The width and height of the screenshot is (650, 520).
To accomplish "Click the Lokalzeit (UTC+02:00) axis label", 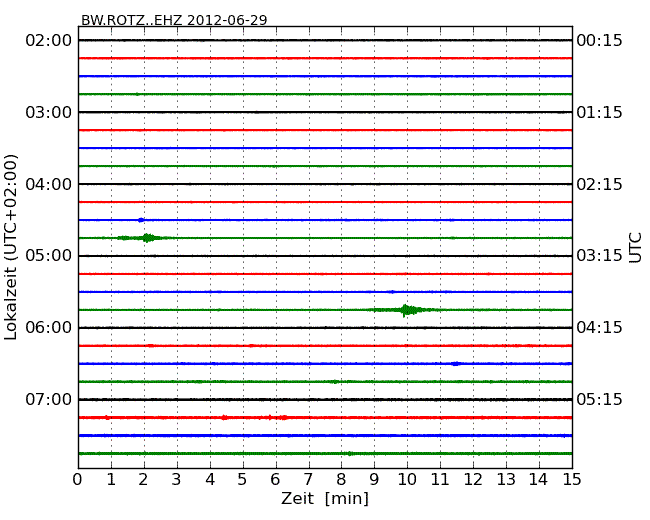I will tap(11, 248).
